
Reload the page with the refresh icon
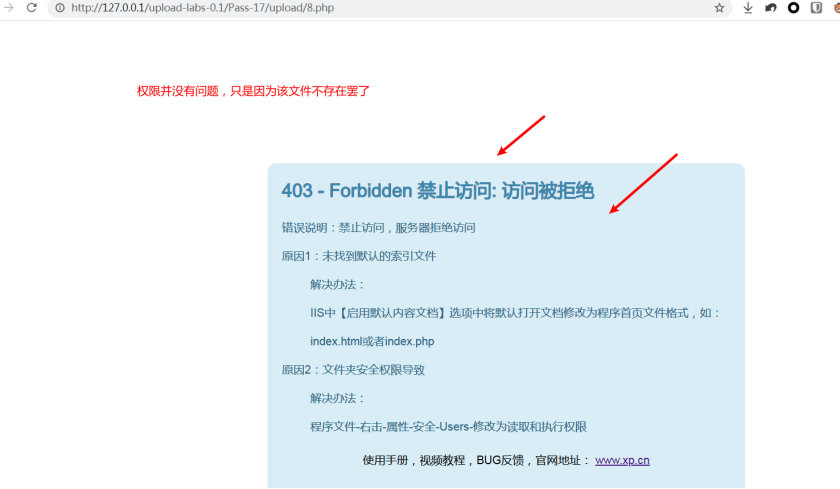coord(32,7)
